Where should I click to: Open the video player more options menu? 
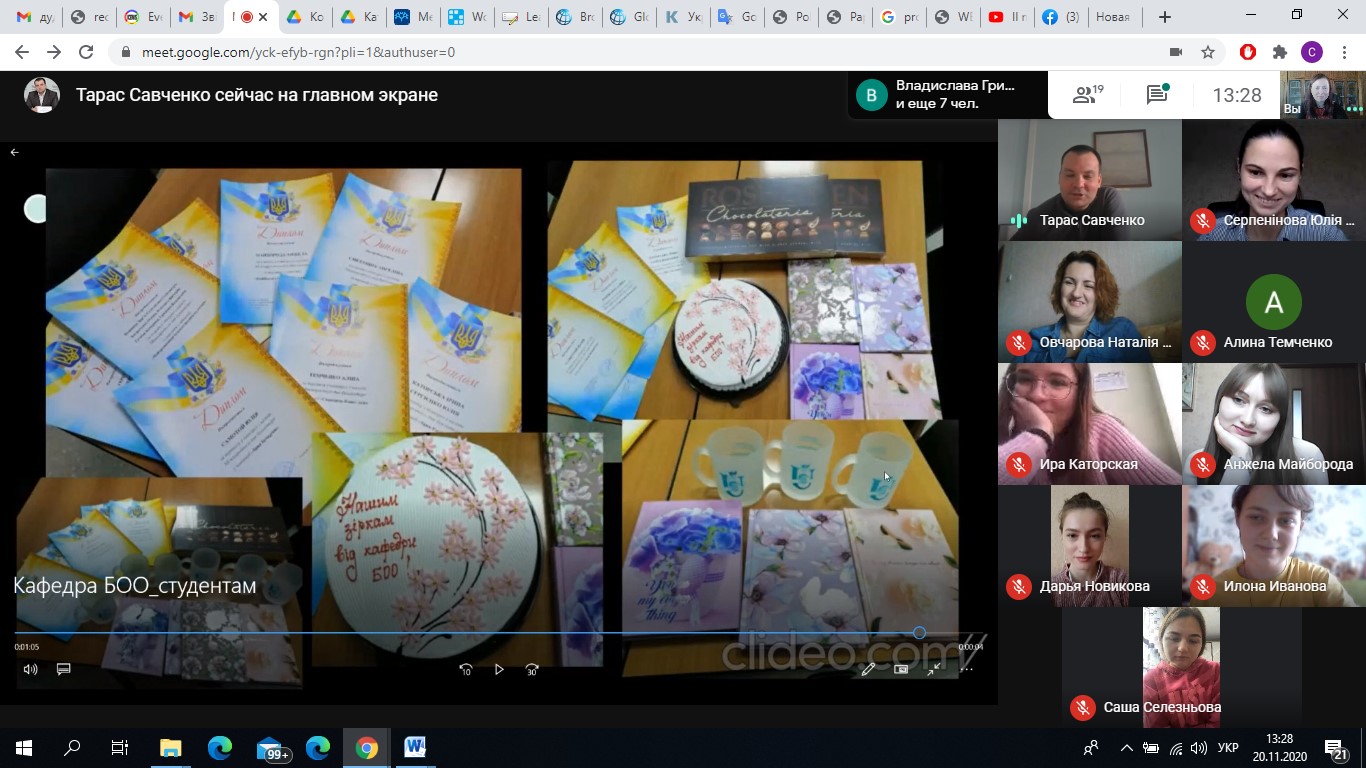coord(967,669)
